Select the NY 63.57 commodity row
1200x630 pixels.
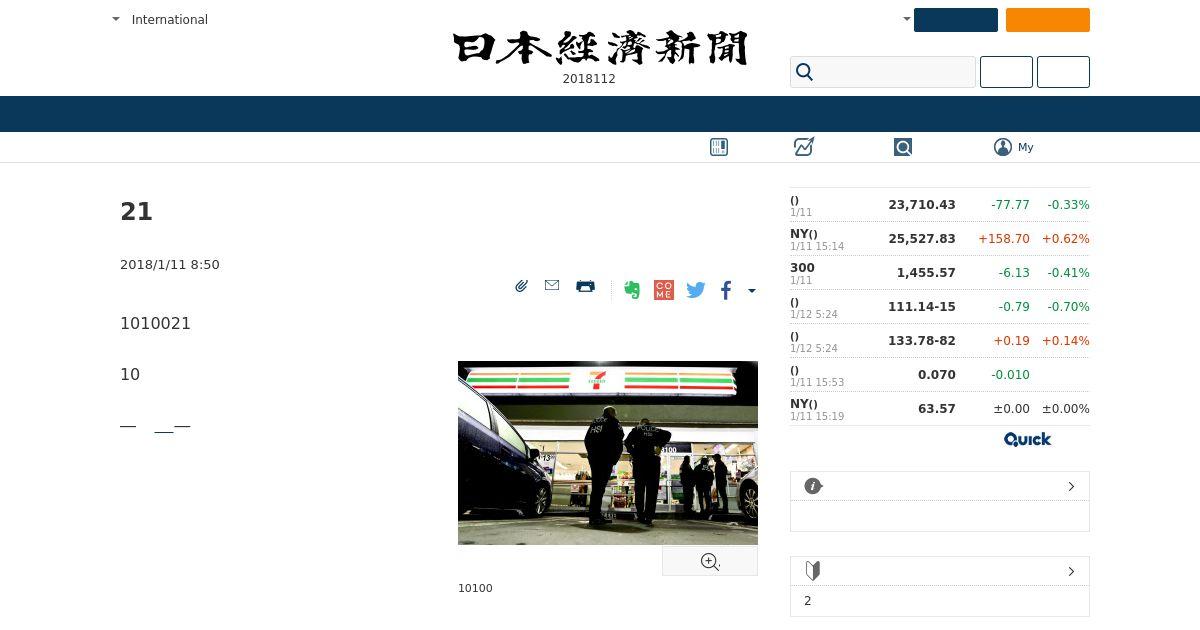tap(940, 409)
